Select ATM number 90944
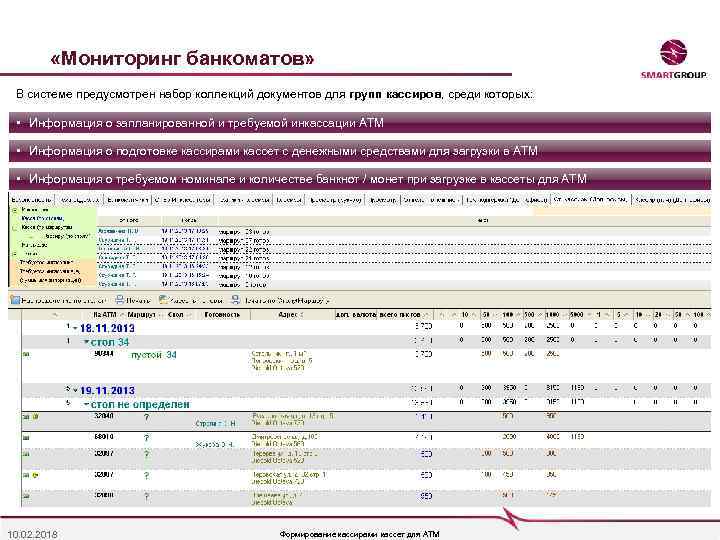Screen dimensions: 720x540 [x=103, y=354]
